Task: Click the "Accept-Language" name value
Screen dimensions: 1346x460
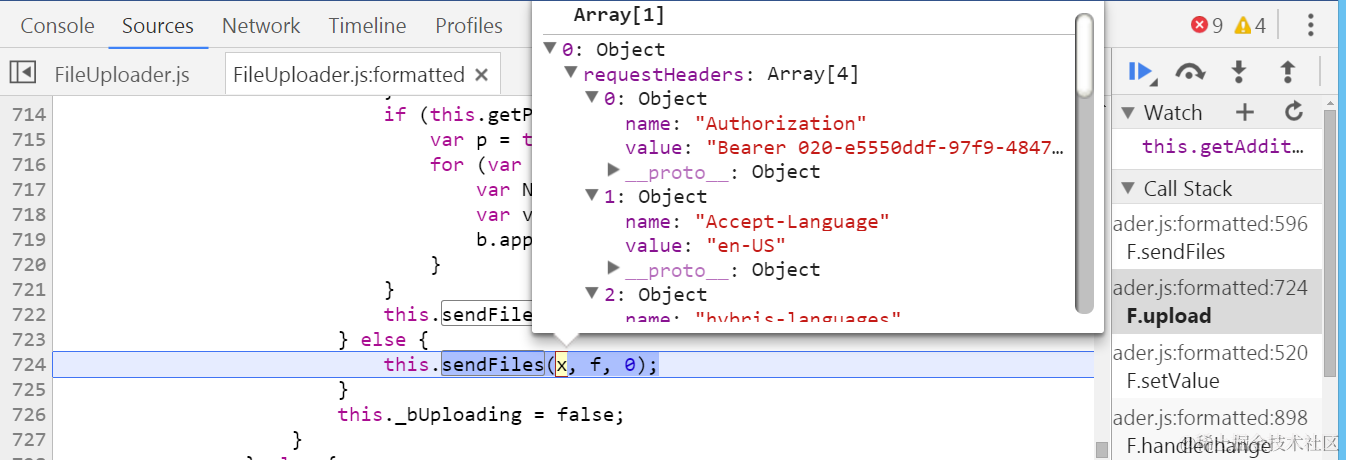Action: (x=791, y=221)
